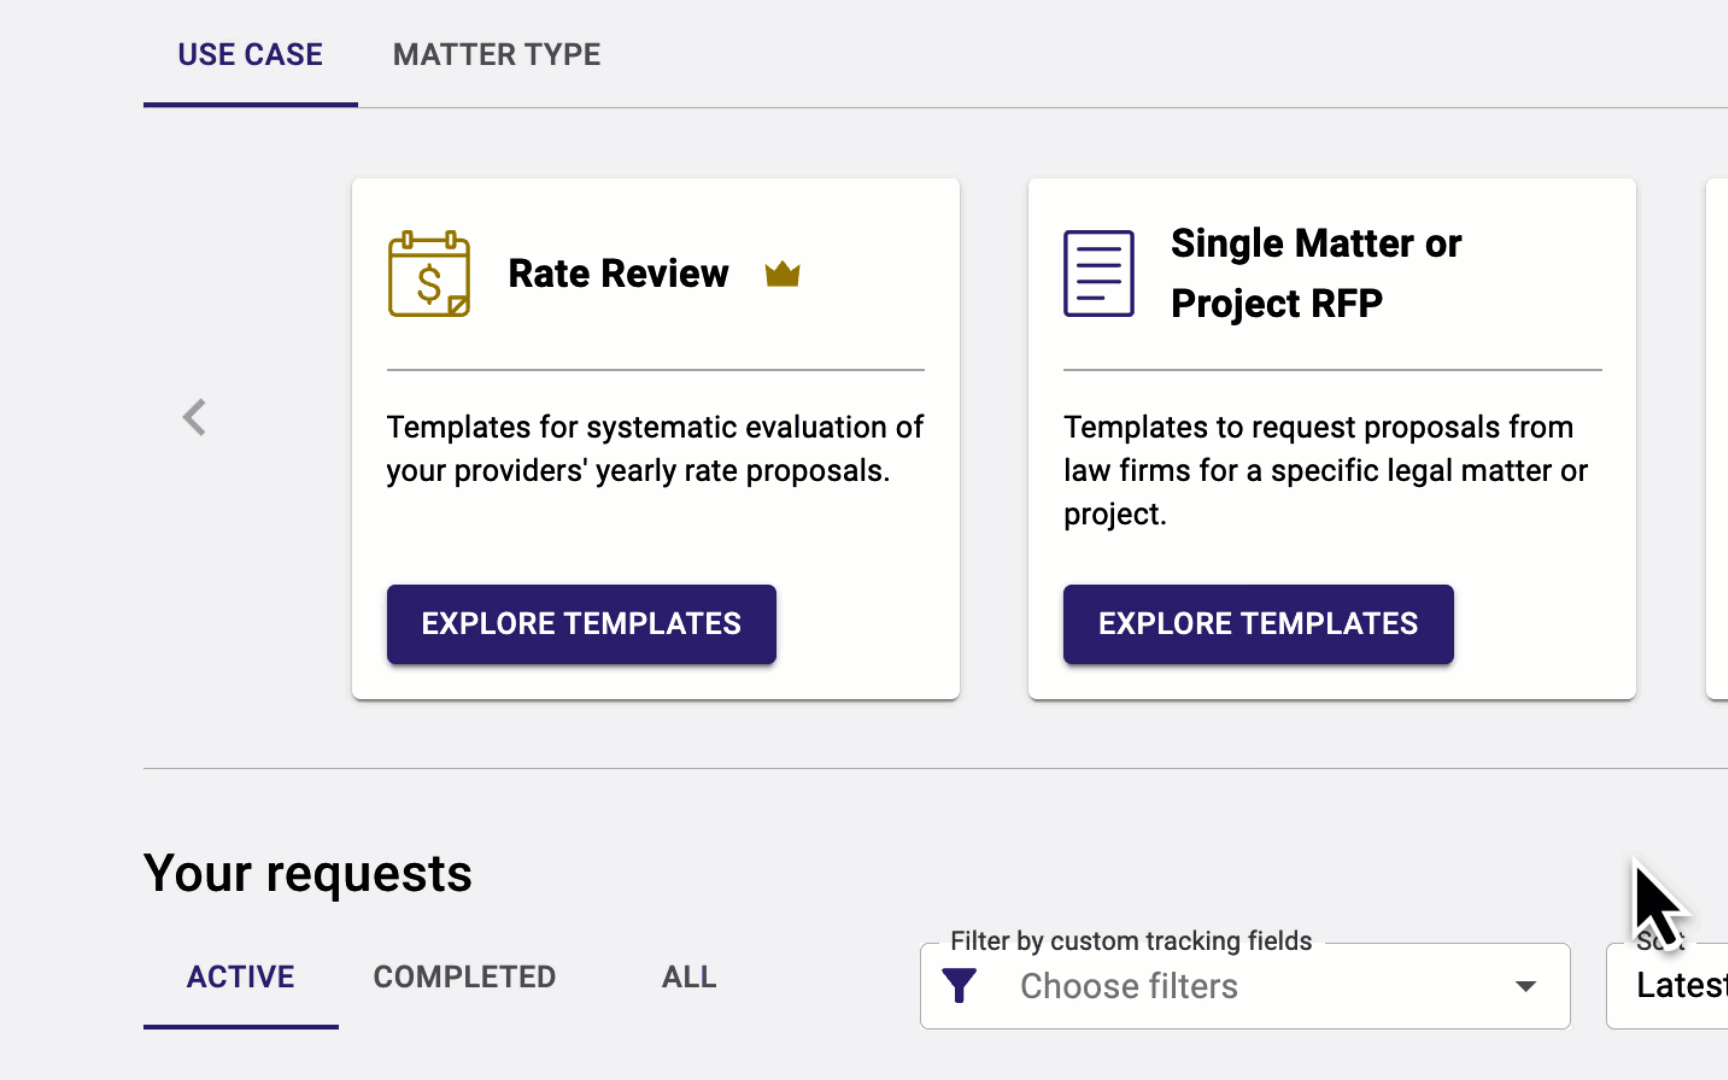Screen dimensions: 1728x1080
Task: Open the USE CASE tab
Action: point(250,54)
